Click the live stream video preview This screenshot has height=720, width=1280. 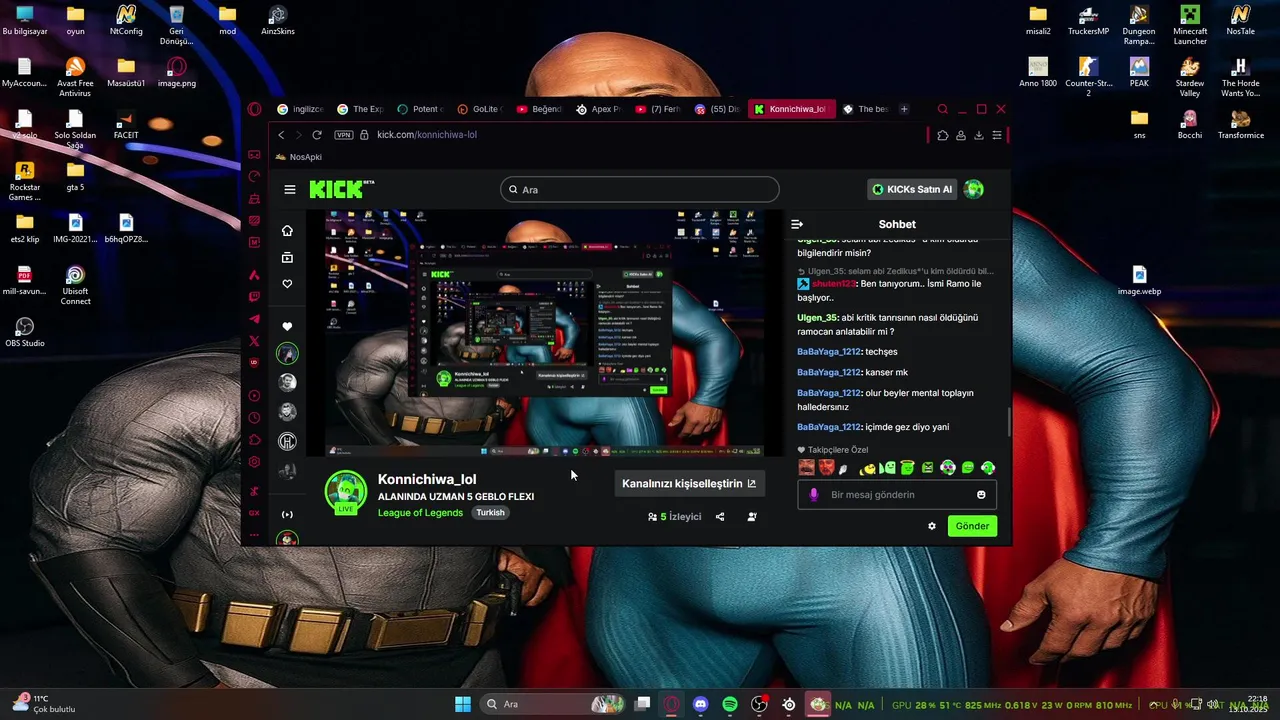click(x=544, y=333)
